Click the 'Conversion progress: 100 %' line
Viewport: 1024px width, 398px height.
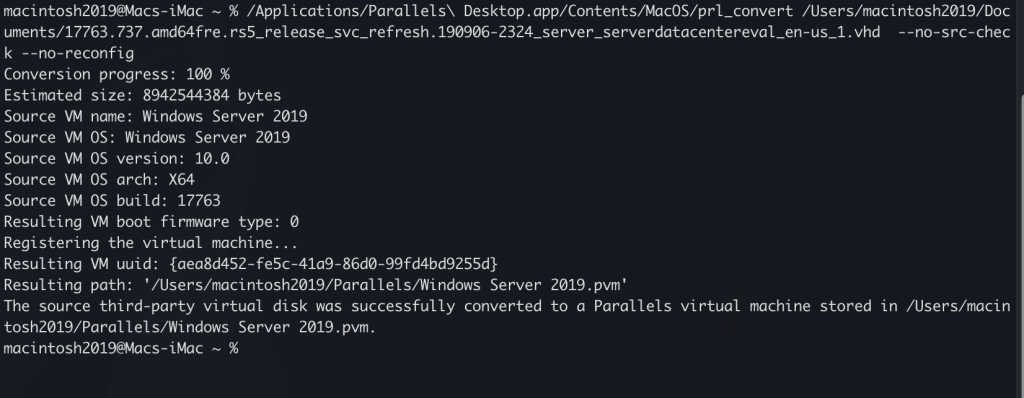pyautogui.click(x=117, y=75)
